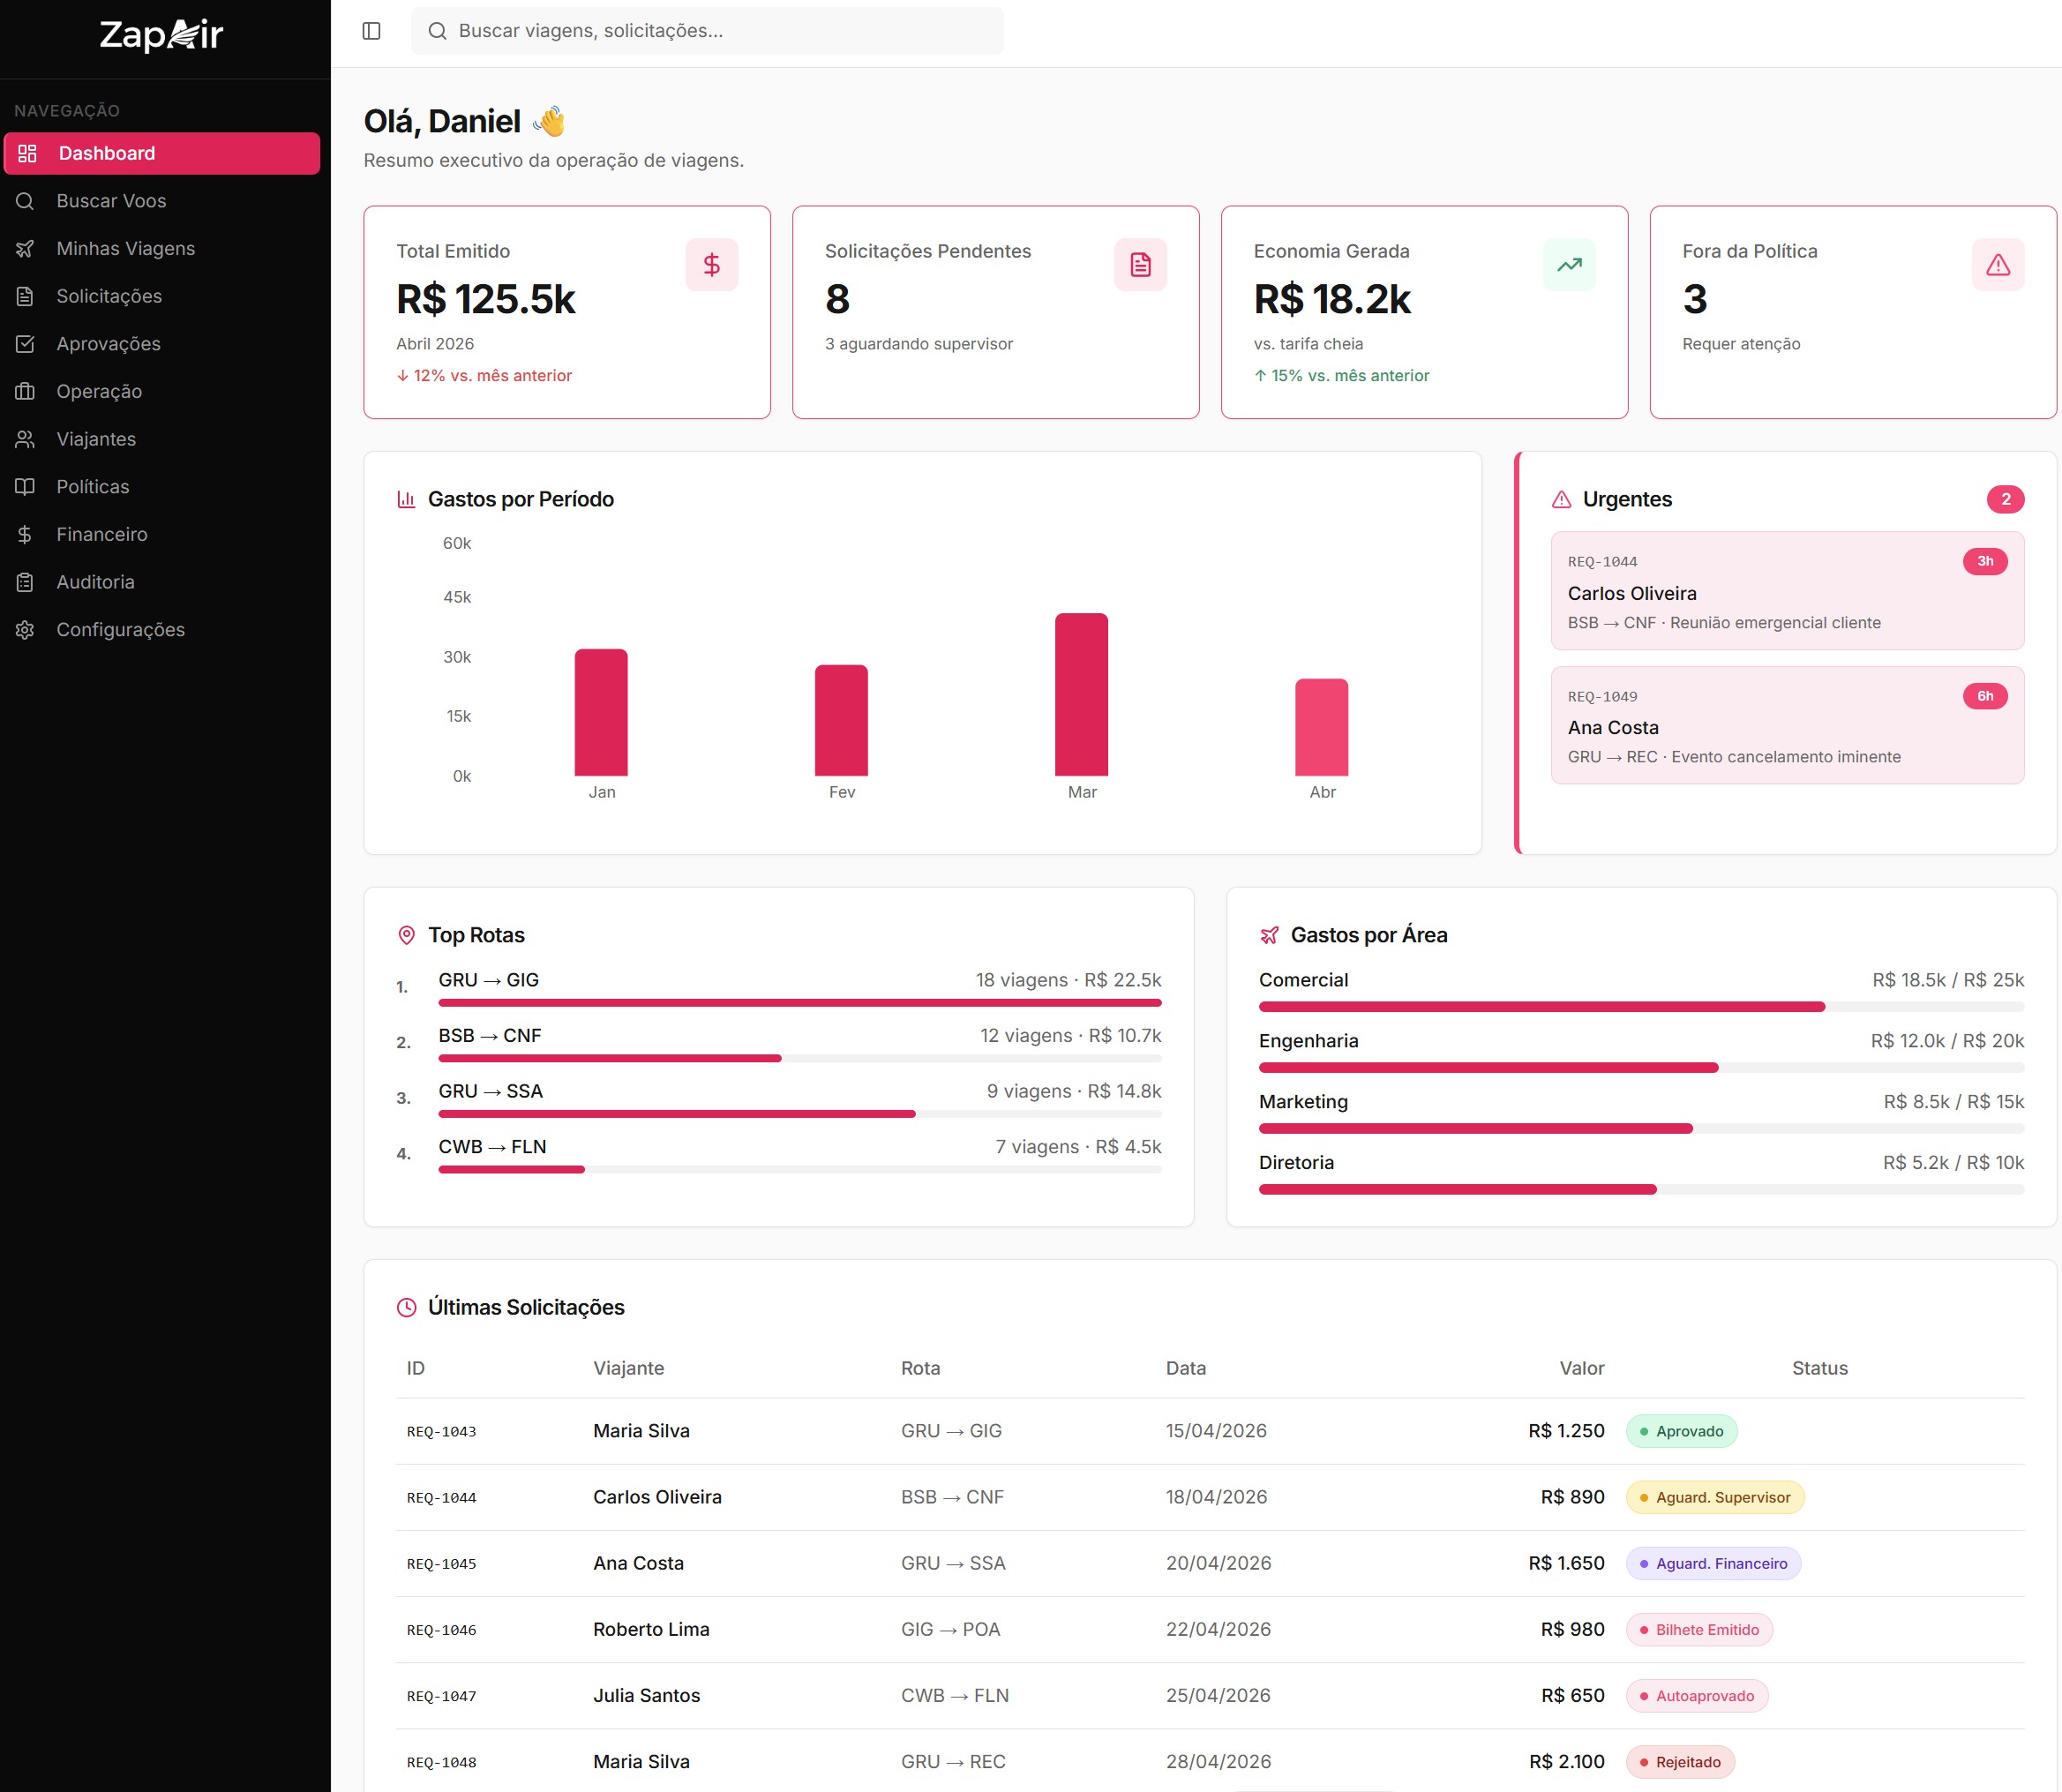Click the Mar bar in the spending chart

click(x=1081, y=694)
